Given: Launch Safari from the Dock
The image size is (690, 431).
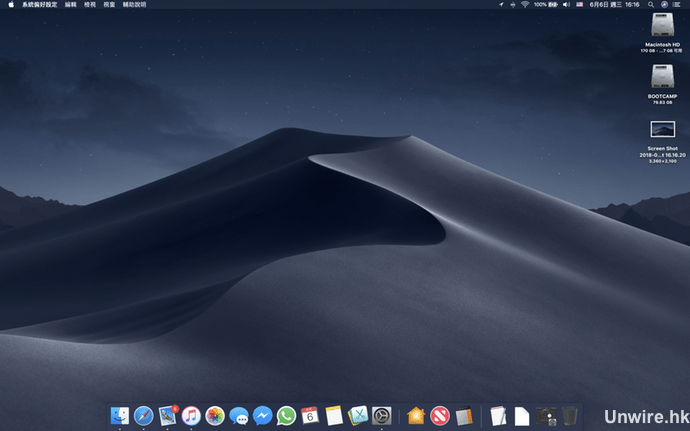Looking at the screenshot, I should click(143, 416).
